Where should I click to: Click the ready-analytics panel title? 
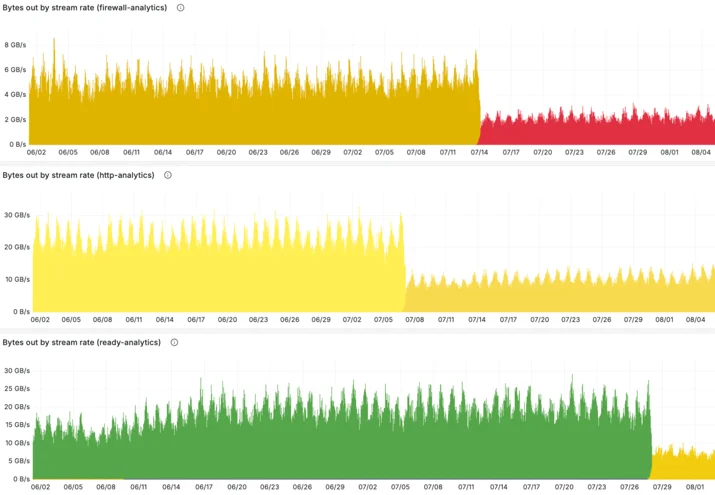[x=82, y=342]
